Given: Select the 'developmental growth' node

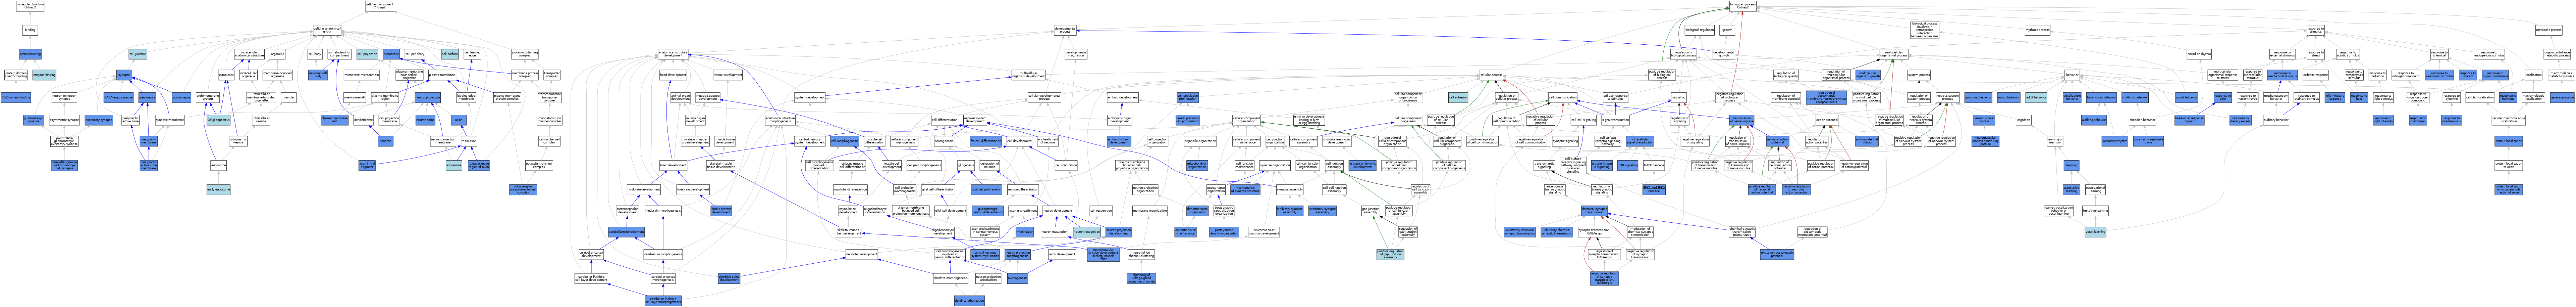Looking at the screenshot, I should coord(1724,54).
